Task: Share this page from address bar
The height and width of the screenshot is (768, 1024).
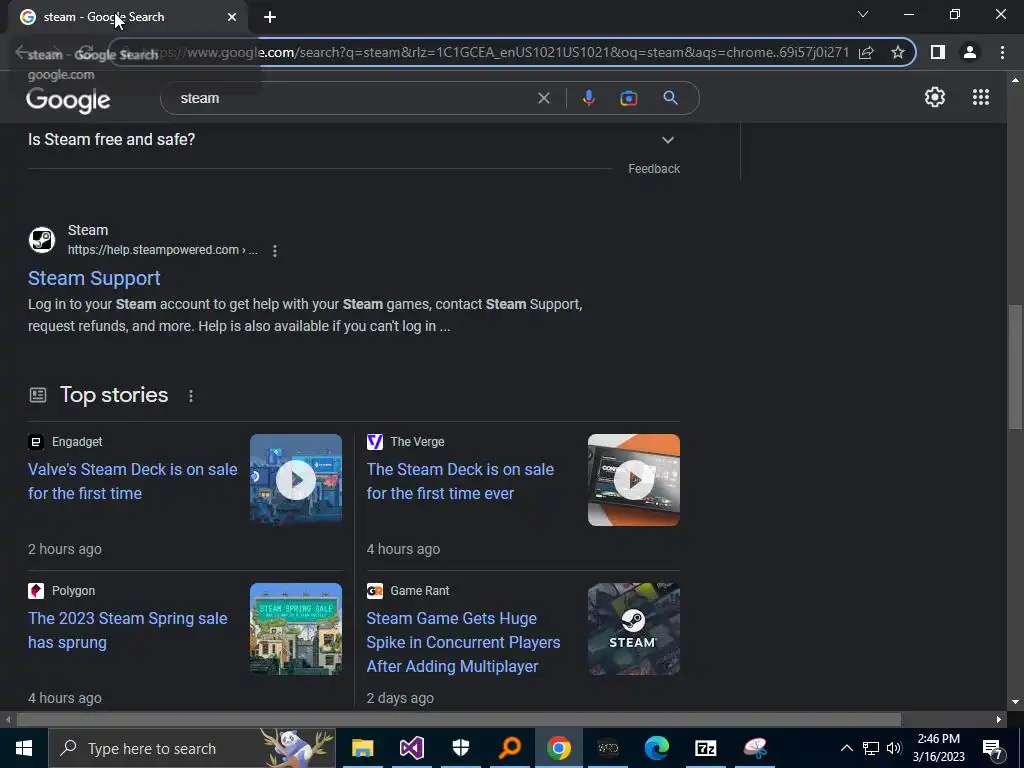Action: point(866,52)
